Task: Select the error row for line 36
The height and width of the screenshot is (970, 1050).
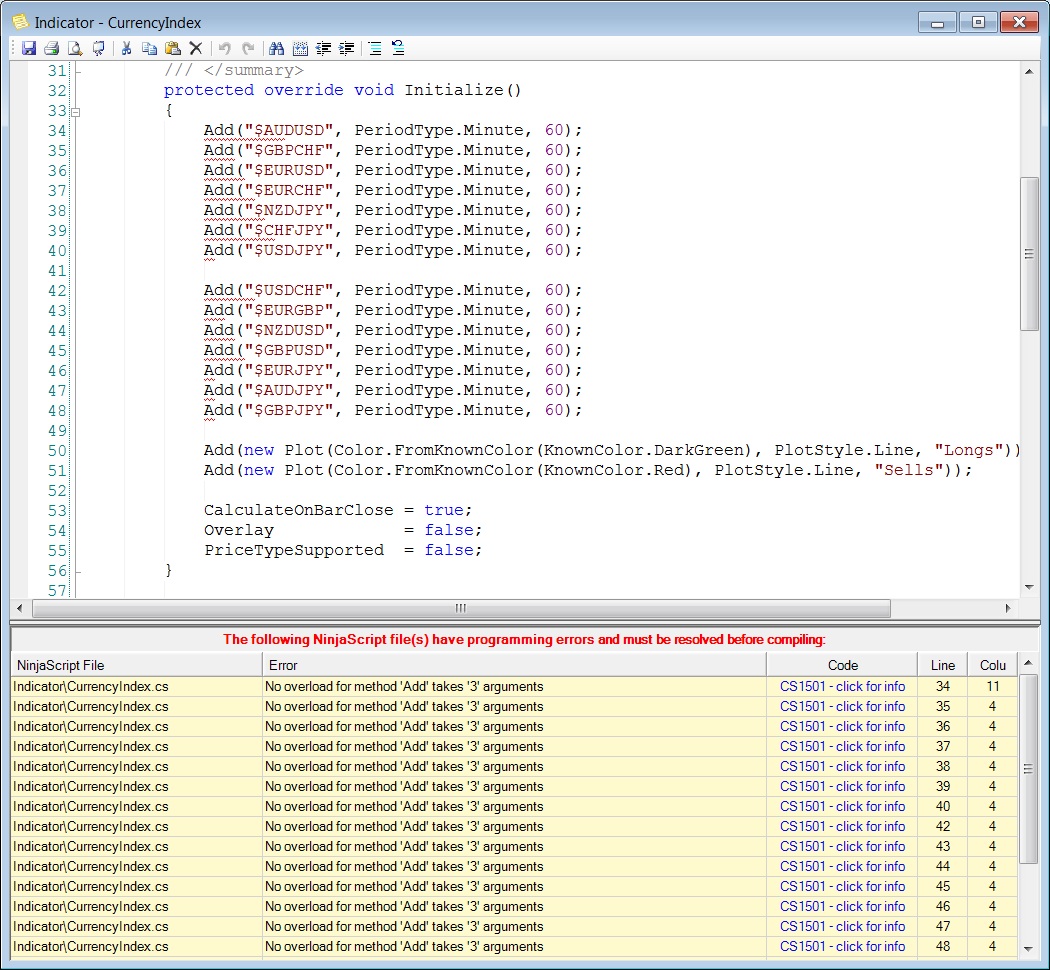Action: click(514, 726)
